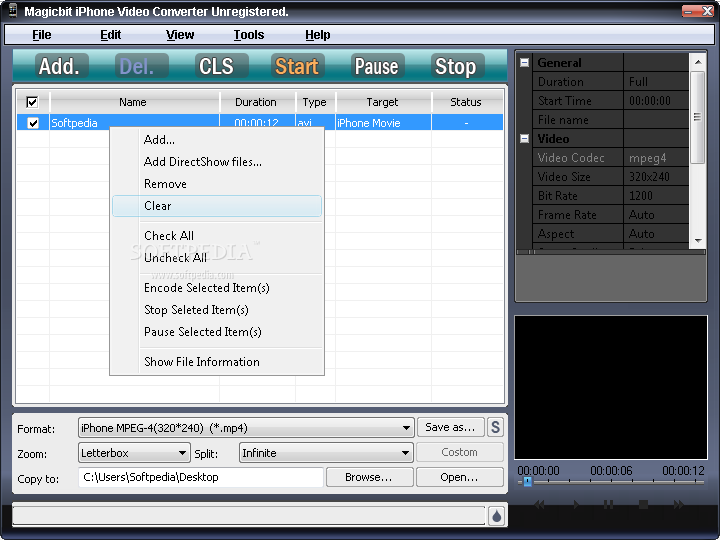Viewport: 720px width, 540px height.
Task: Open the Zoom Letterbox dropdown
Action: (x=134, y=453)
